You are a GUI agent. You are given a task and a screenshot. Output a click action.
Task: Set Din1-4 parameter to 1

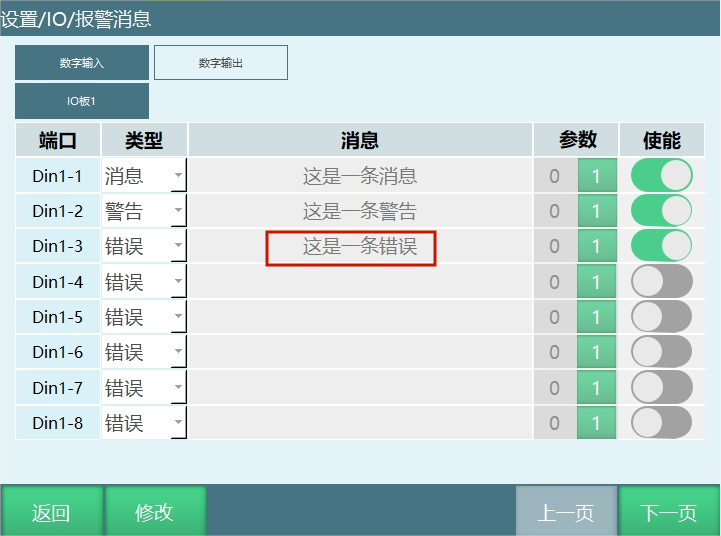(x=597, y=281)
